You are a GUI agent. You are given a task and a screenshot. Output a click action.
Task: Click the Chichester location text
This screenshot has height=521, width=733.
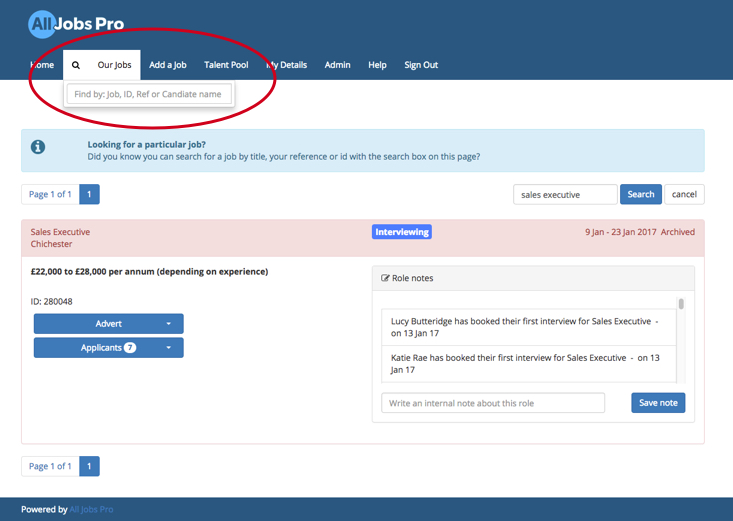point(51,244)
